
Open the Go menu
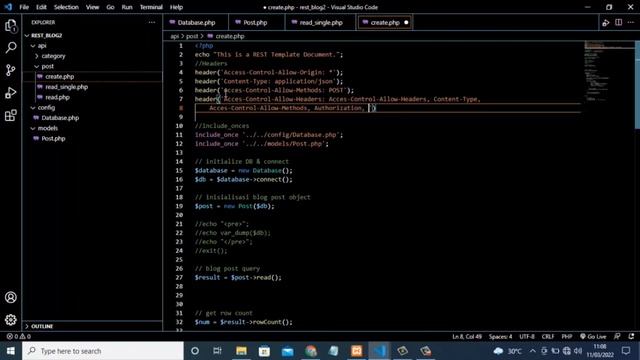[x=110, y=7]
